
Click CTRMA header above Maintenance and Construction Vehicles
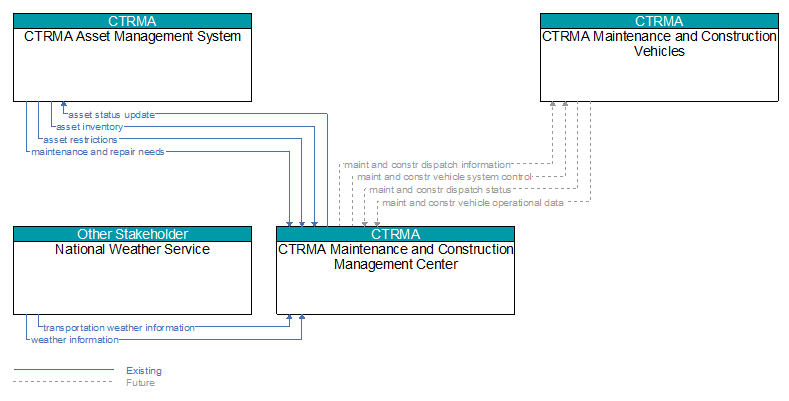[659, 21]
